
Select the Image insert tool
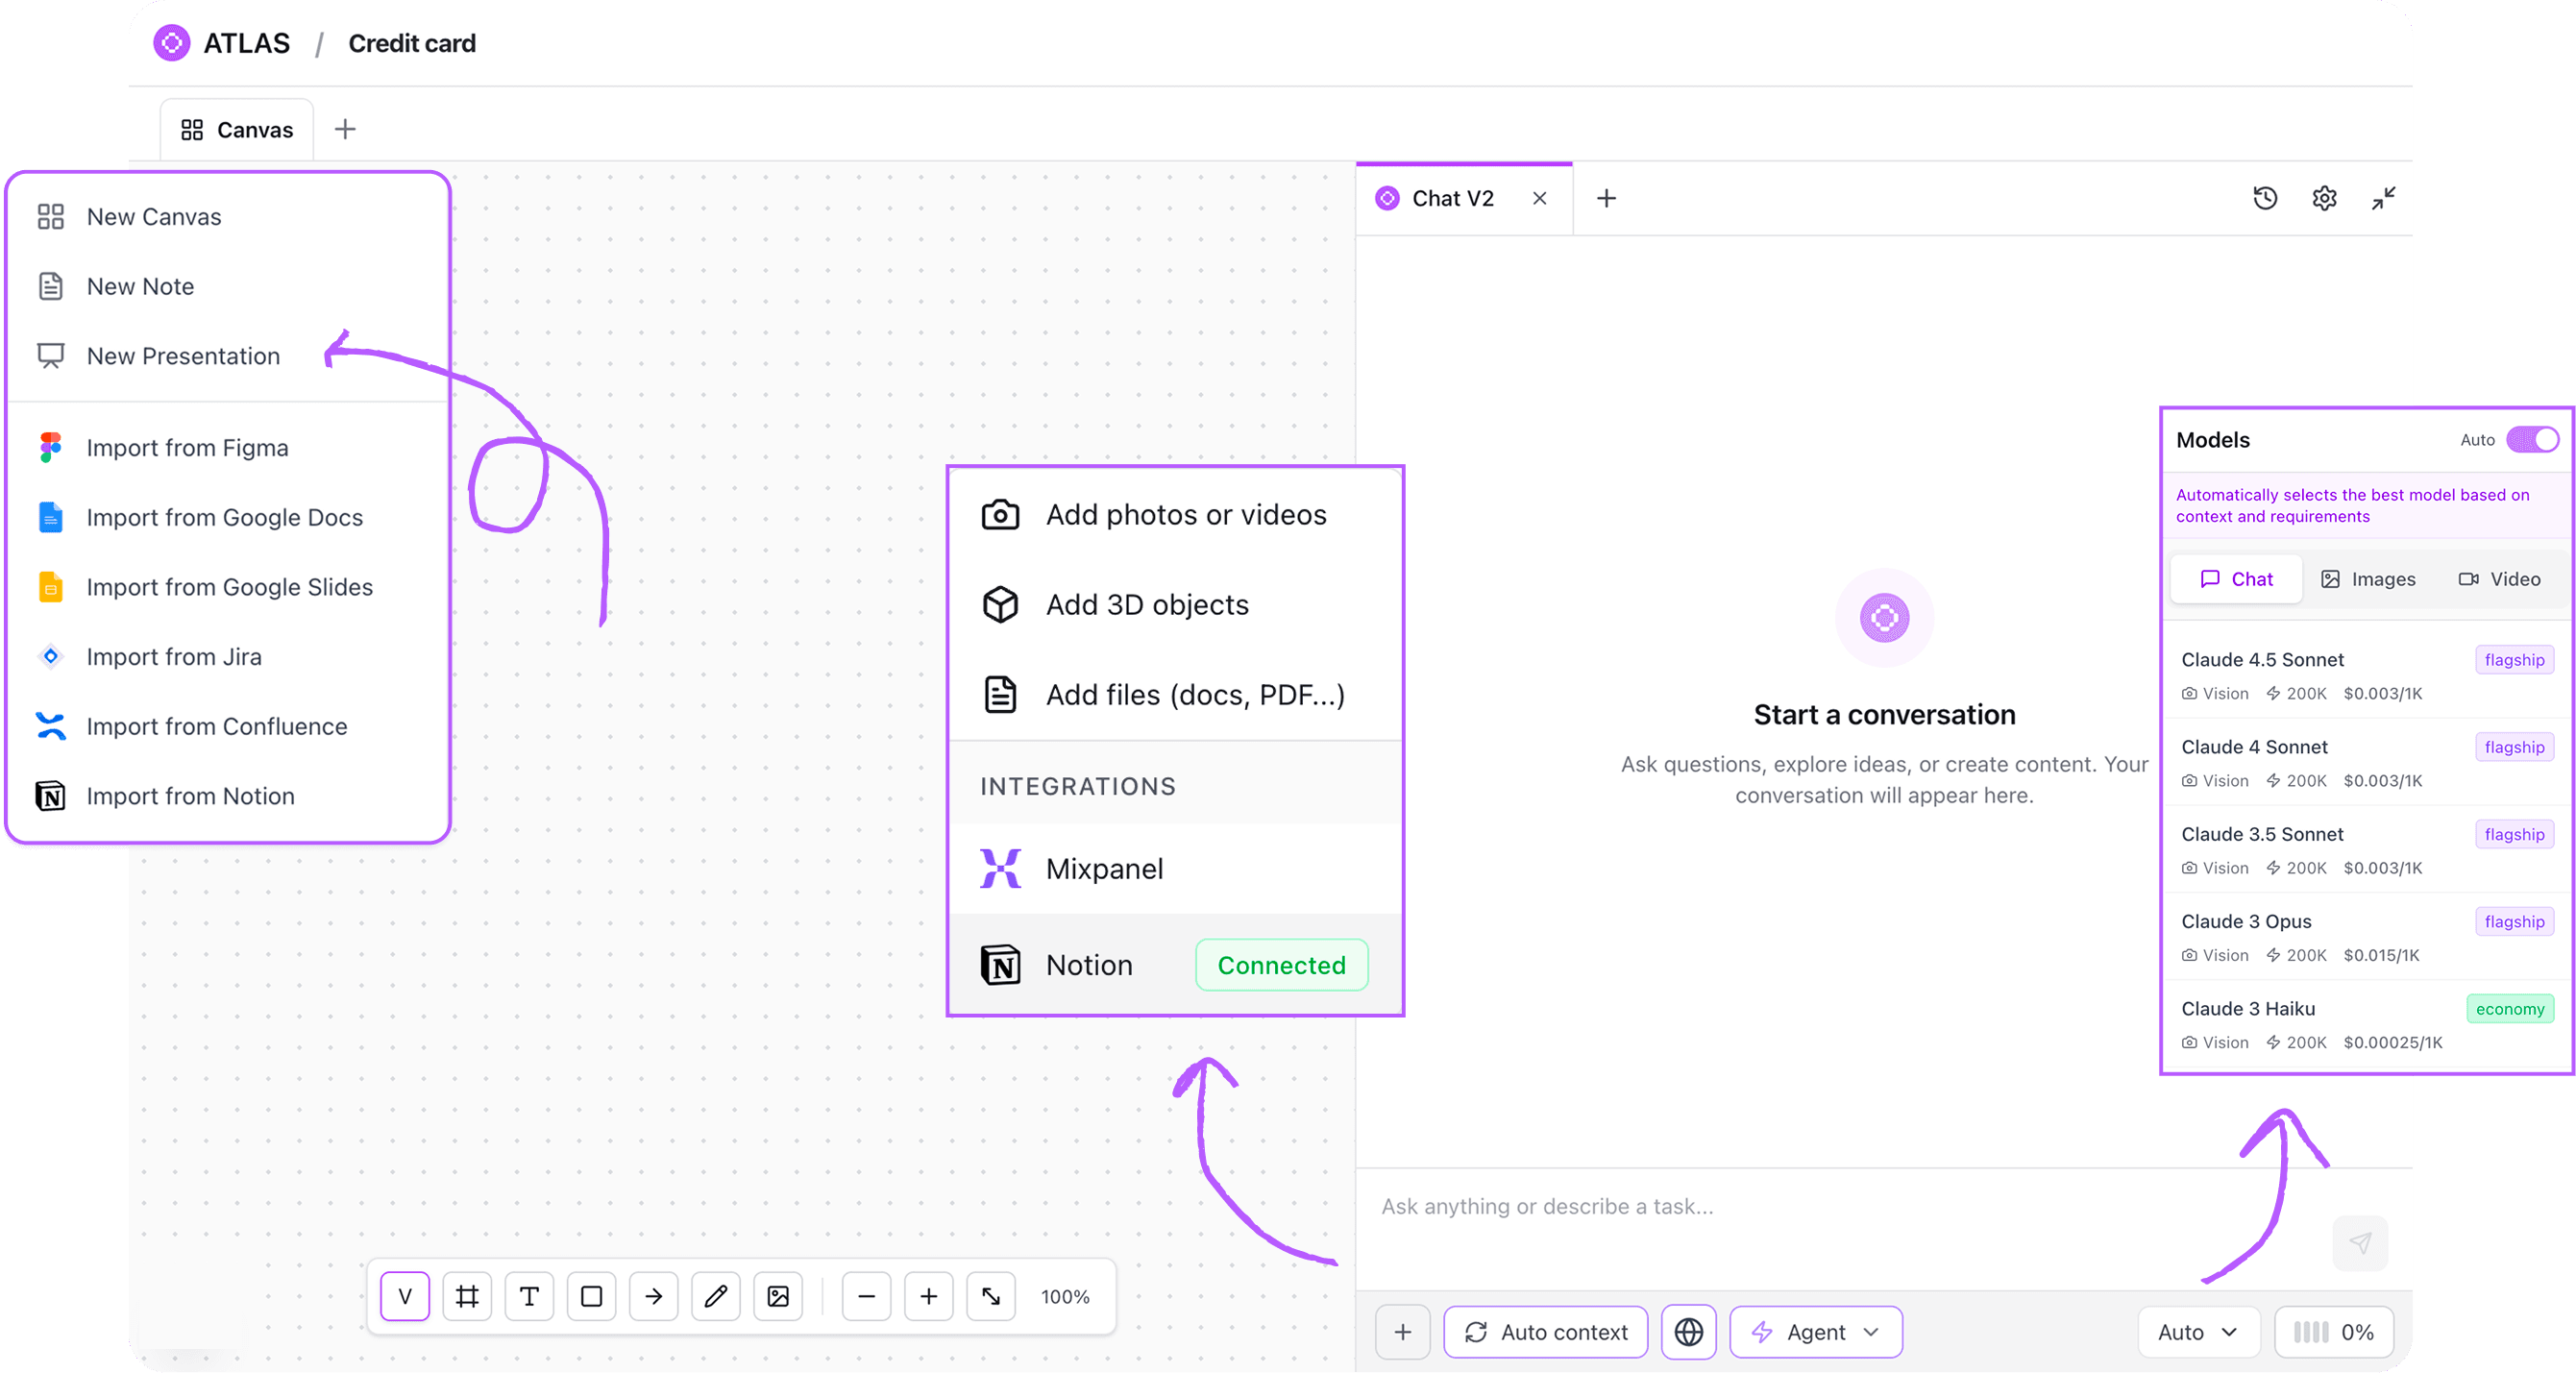point(777,1296)
